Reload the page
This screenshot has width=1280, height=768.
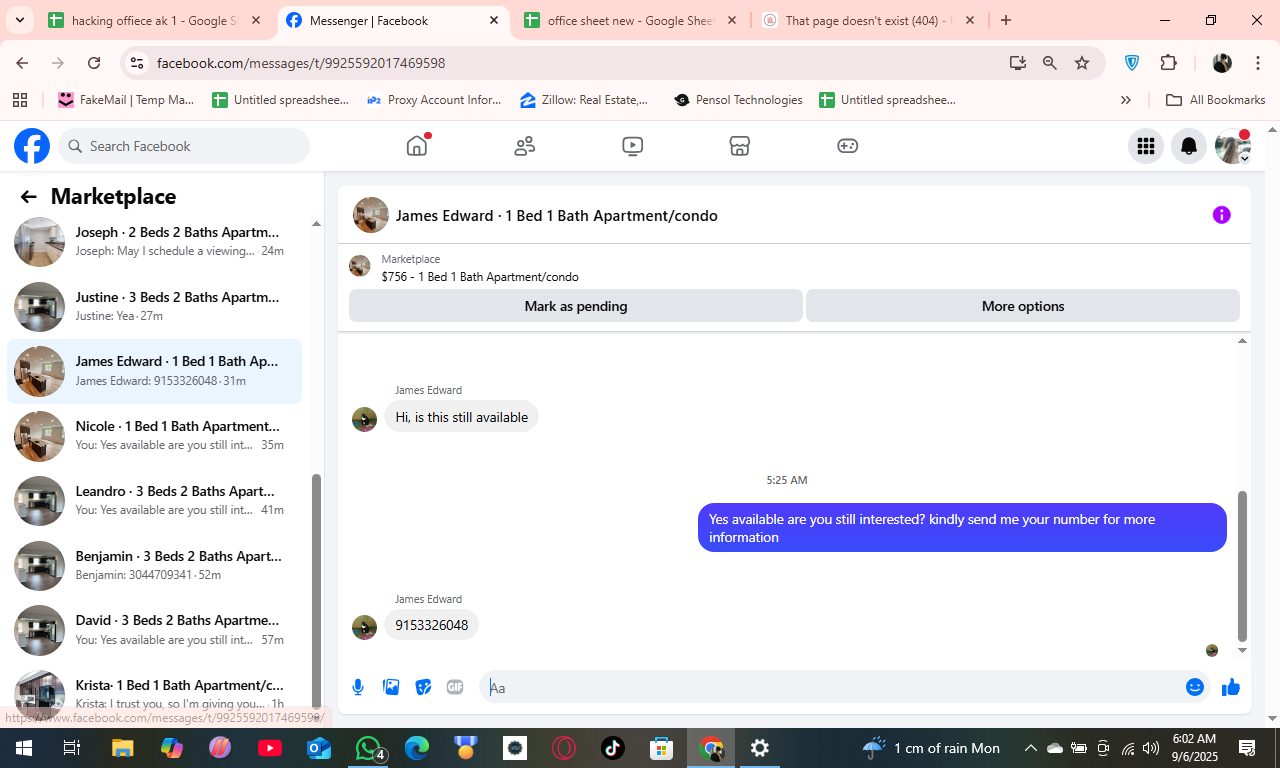[94, 63]
